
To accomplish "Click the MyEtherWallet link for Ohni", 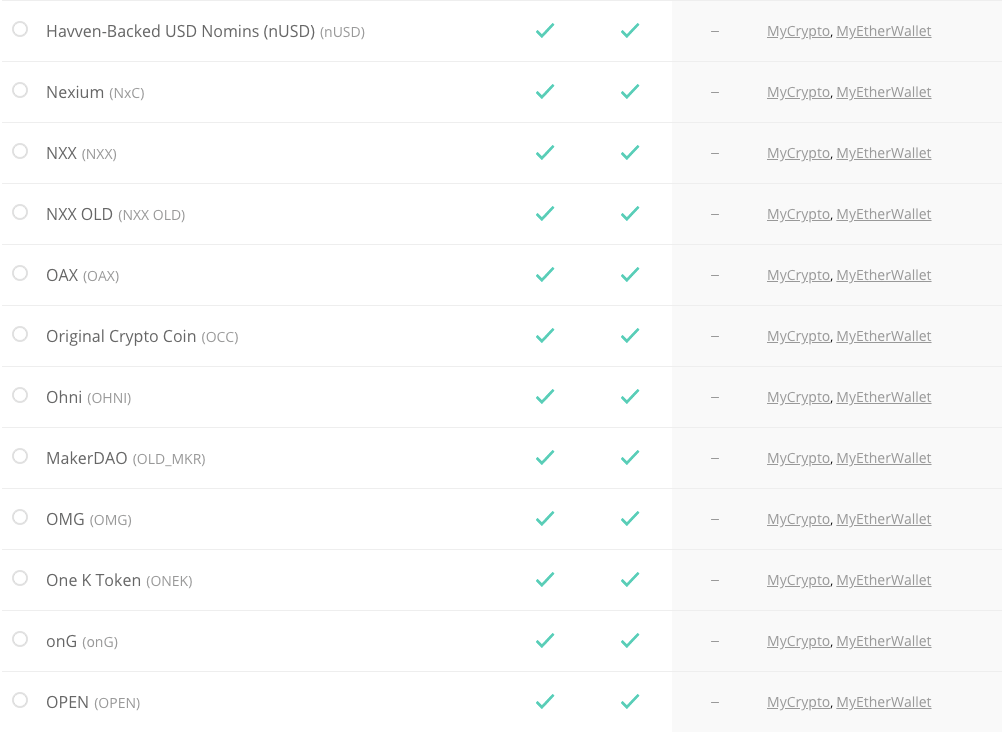I will click(x=884, y=397).
